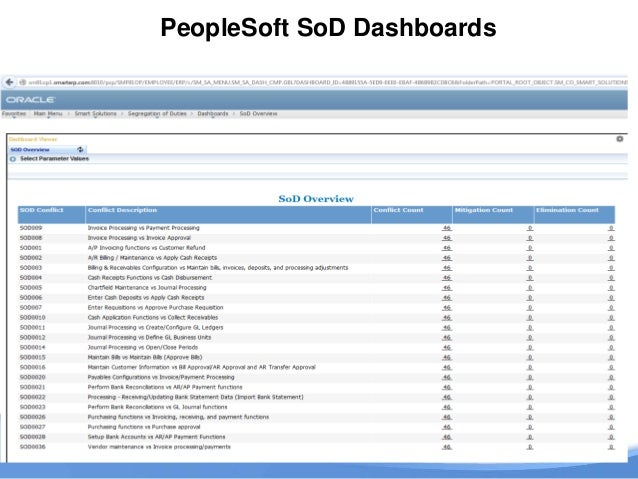Open mitigation count for SOD0014 row
Viewport: 638px width, 479px height.
(530, 348)
